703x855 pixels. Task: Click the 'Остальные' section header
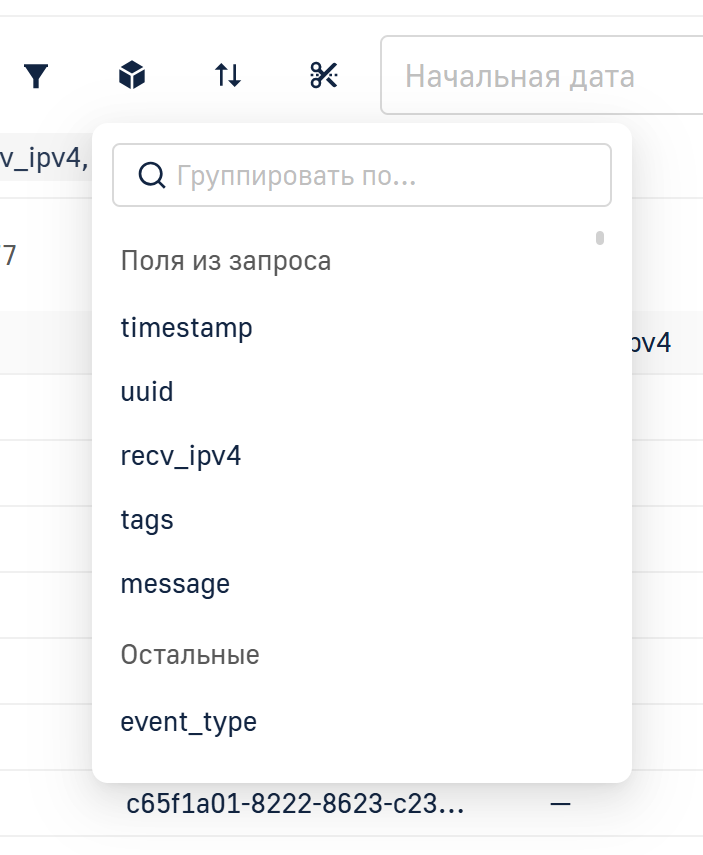pyautogui.click(x=190, y=655)
